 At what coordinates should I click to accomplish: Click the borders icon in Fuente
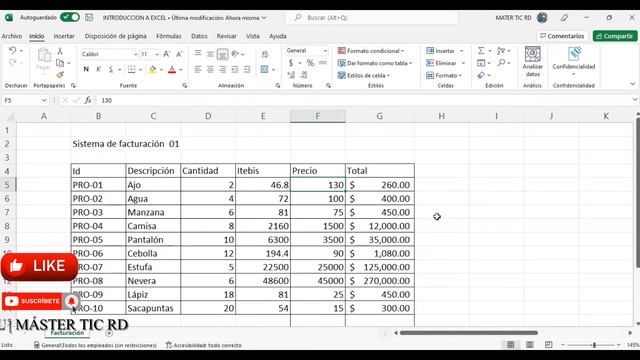pyautogui.click(x=131, y=69)
